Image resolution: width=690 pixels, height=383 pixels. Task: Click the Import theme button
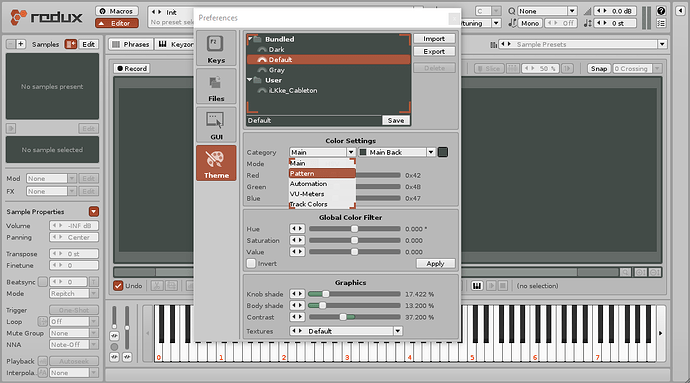click(x=434, y=39)
